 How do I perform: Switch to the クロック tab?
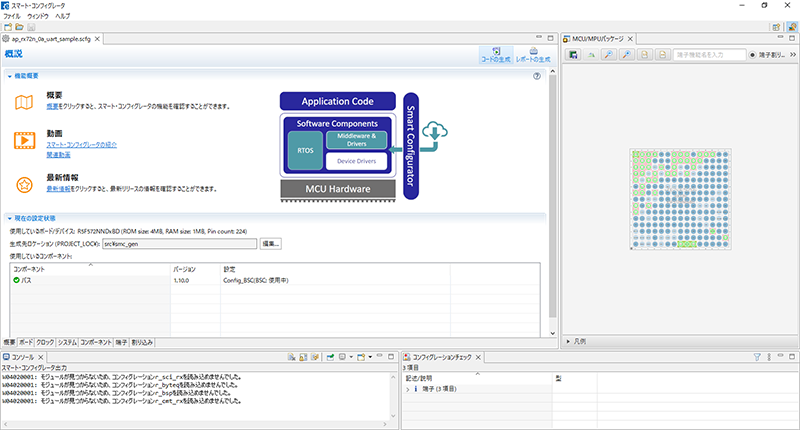pos(45,342)
